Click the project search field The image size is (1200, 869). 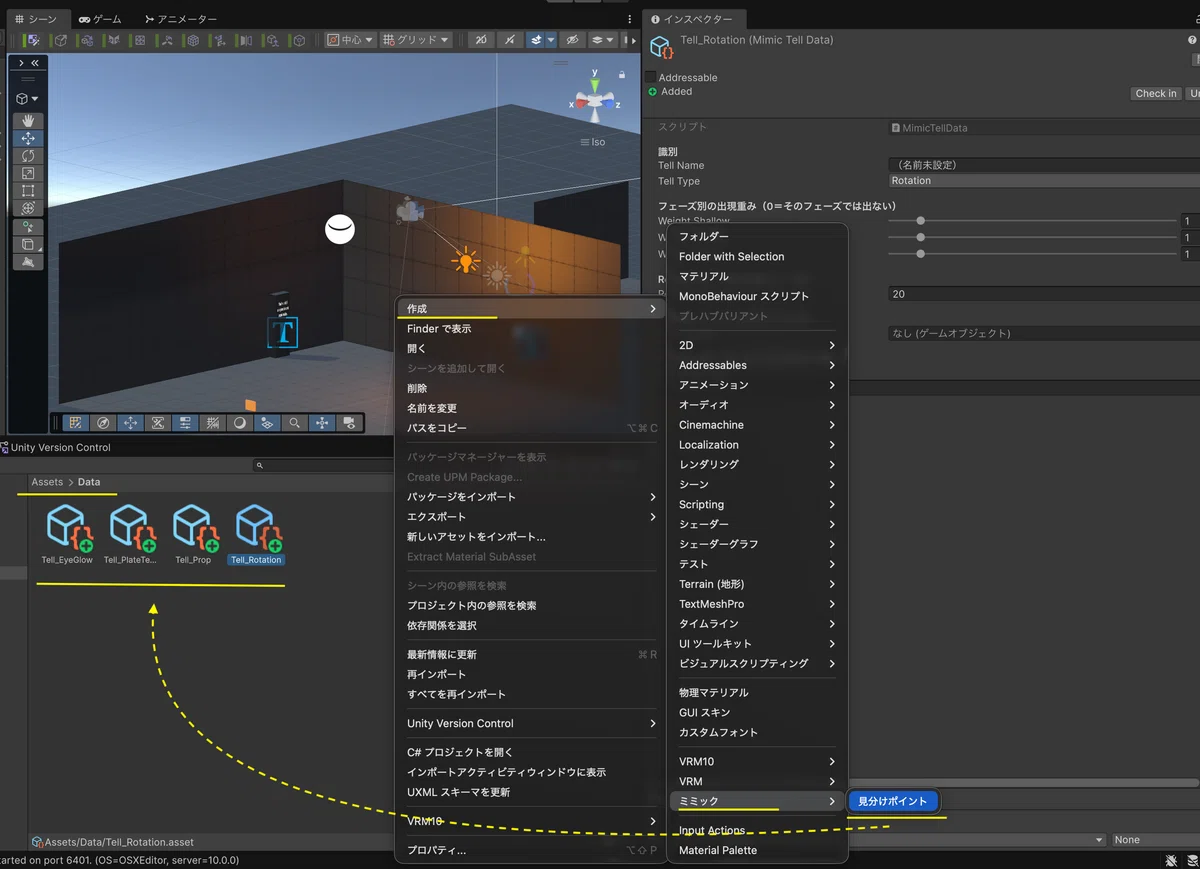pos(322,465)
